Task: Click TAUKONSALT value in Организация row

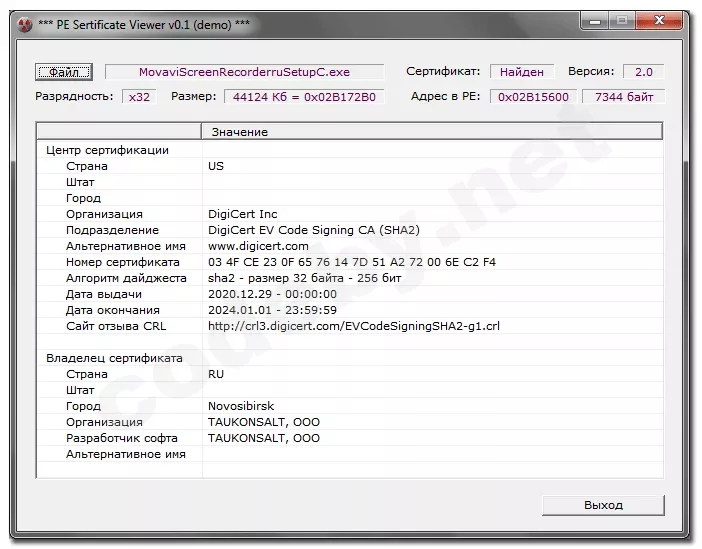Action: [x=264, y=422]
